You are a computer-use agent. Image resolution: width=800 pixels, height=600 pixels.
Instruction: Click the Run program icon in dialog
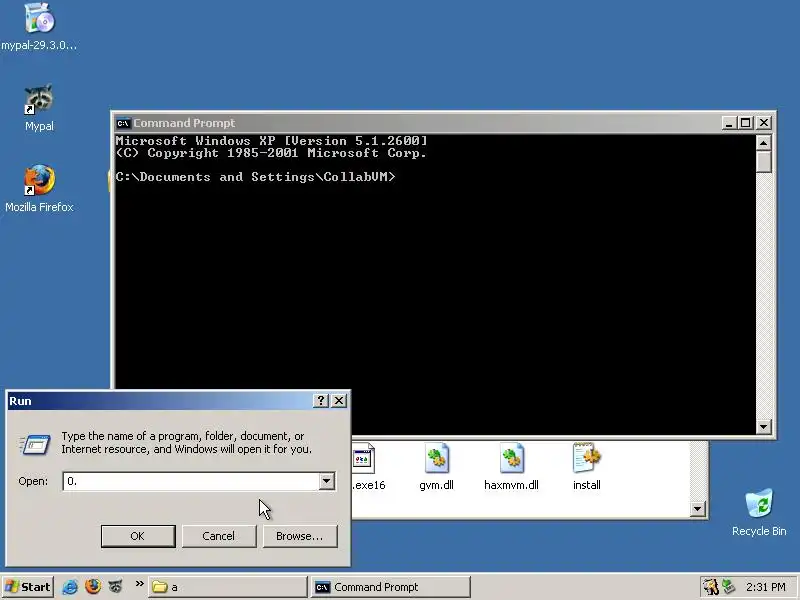coord(35,444)
